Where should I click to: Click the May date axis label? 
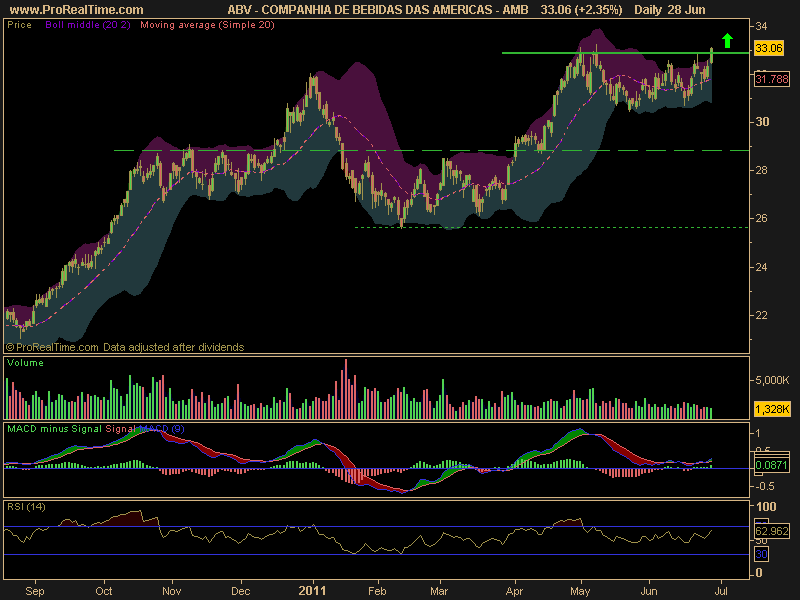(x=580, y=591)
